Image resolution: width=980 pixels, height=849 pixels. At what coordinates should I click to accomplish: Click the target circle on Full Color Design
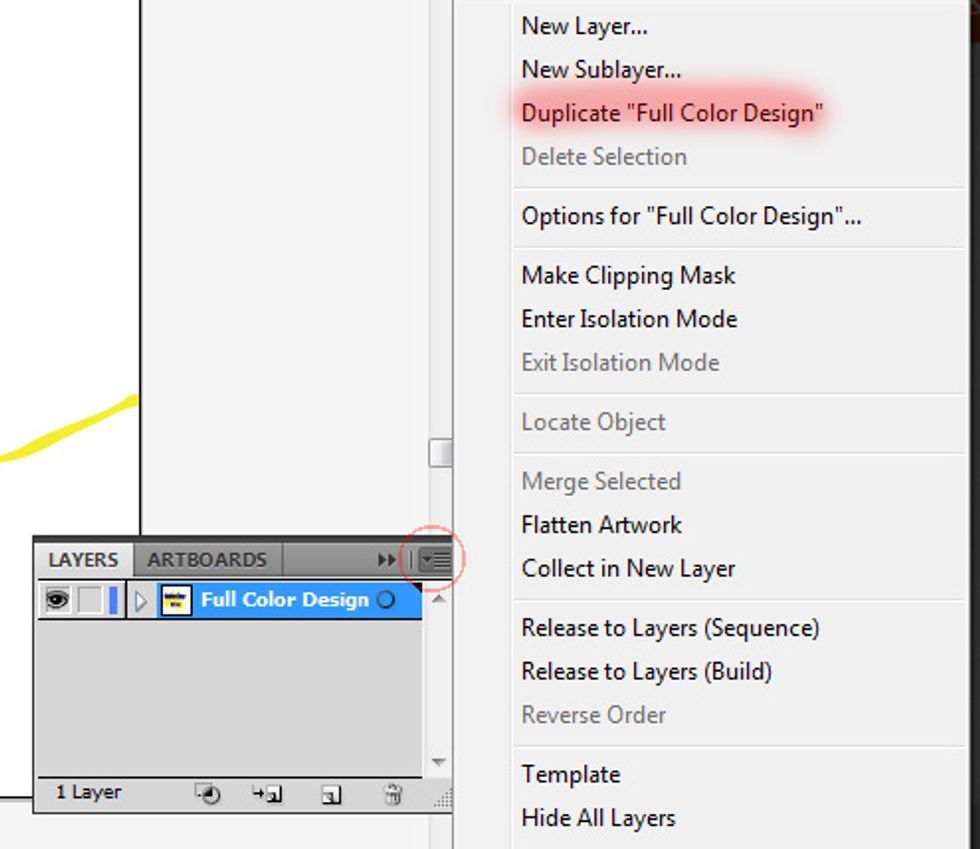tap(386, 600)
